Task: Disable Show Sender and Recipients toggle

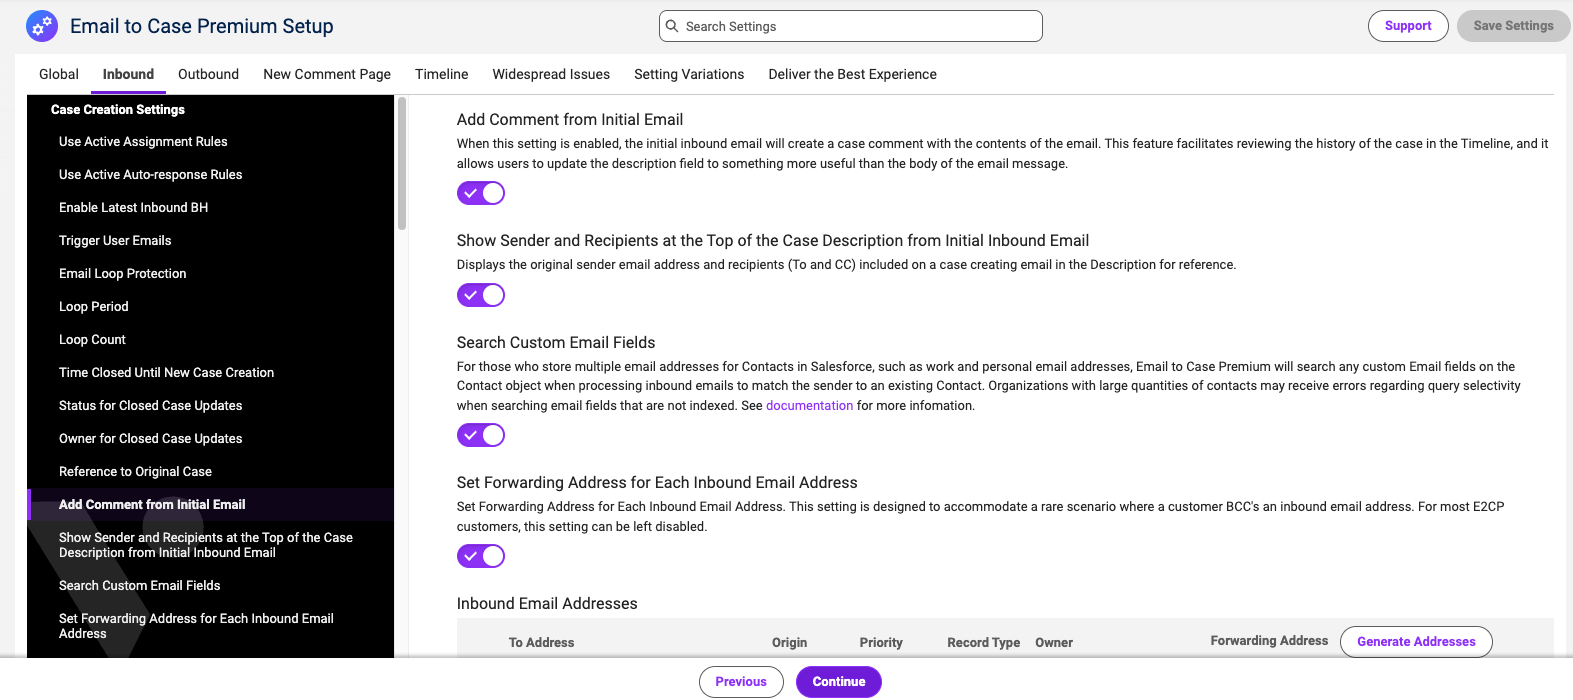Action: point(481,295)
